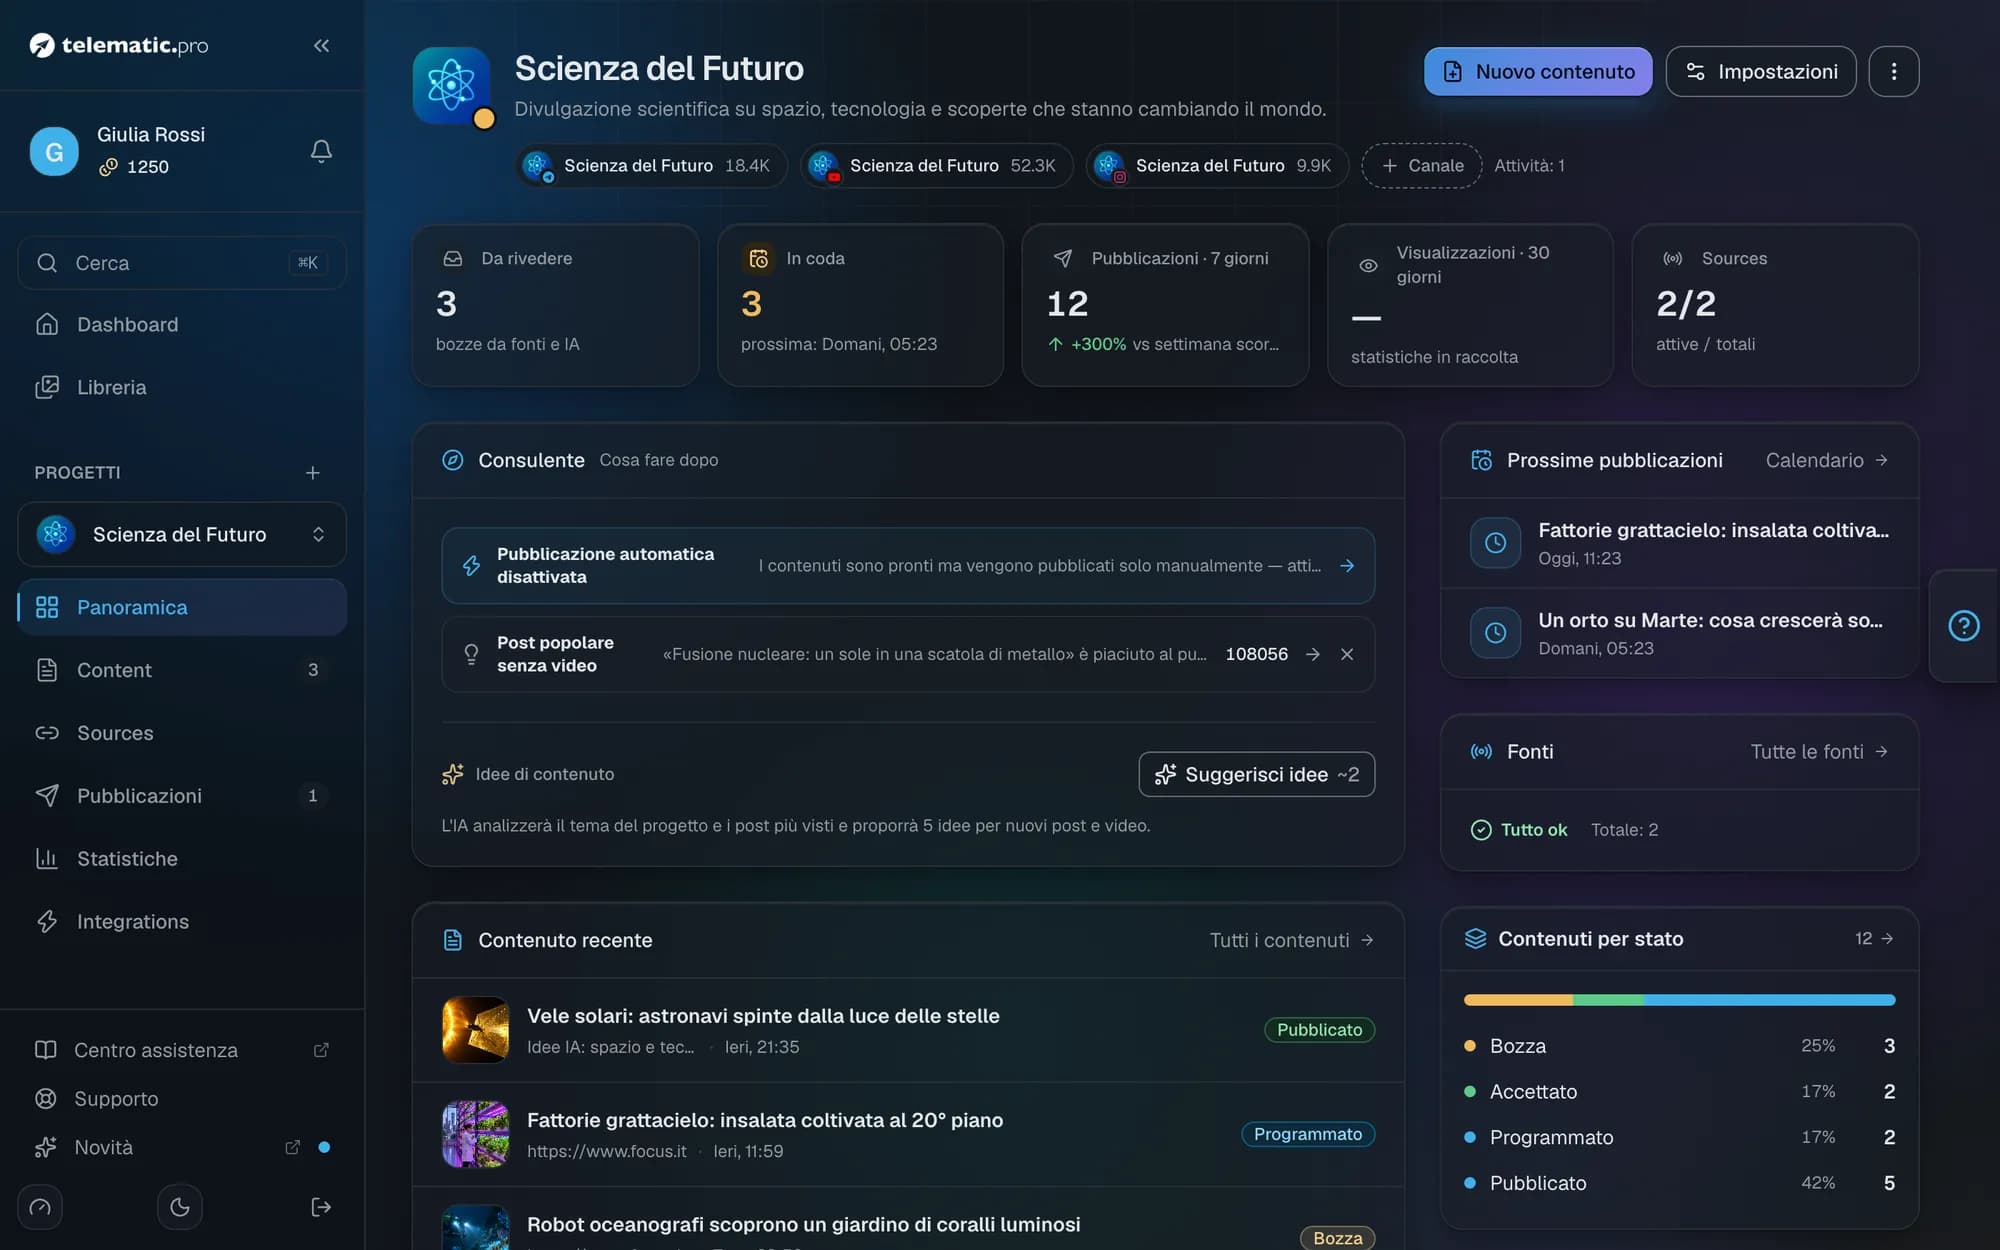Open Contenuti per stato 12 arrow link

(x=1874, y=938)
